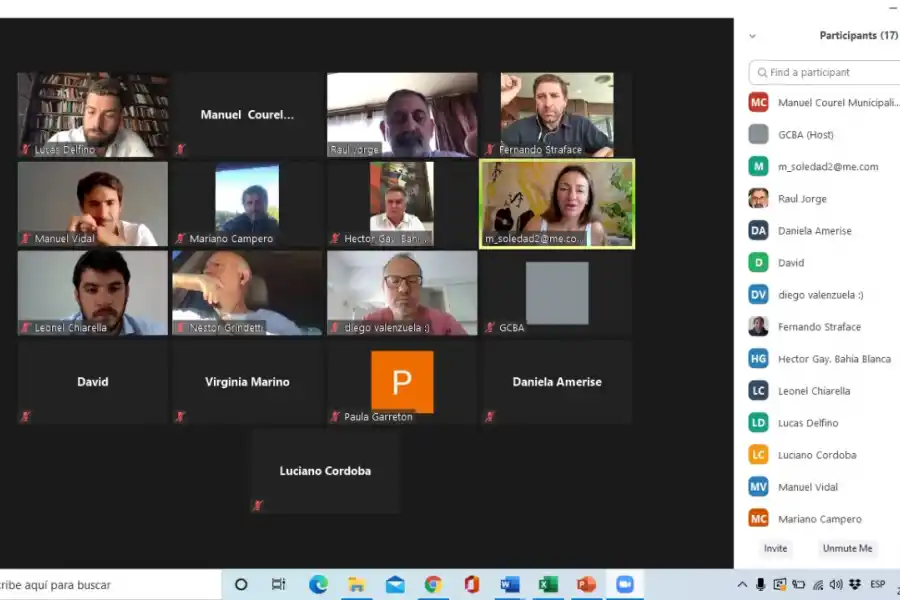Select GCBA (Host) in the participants list

click(805, 135)
